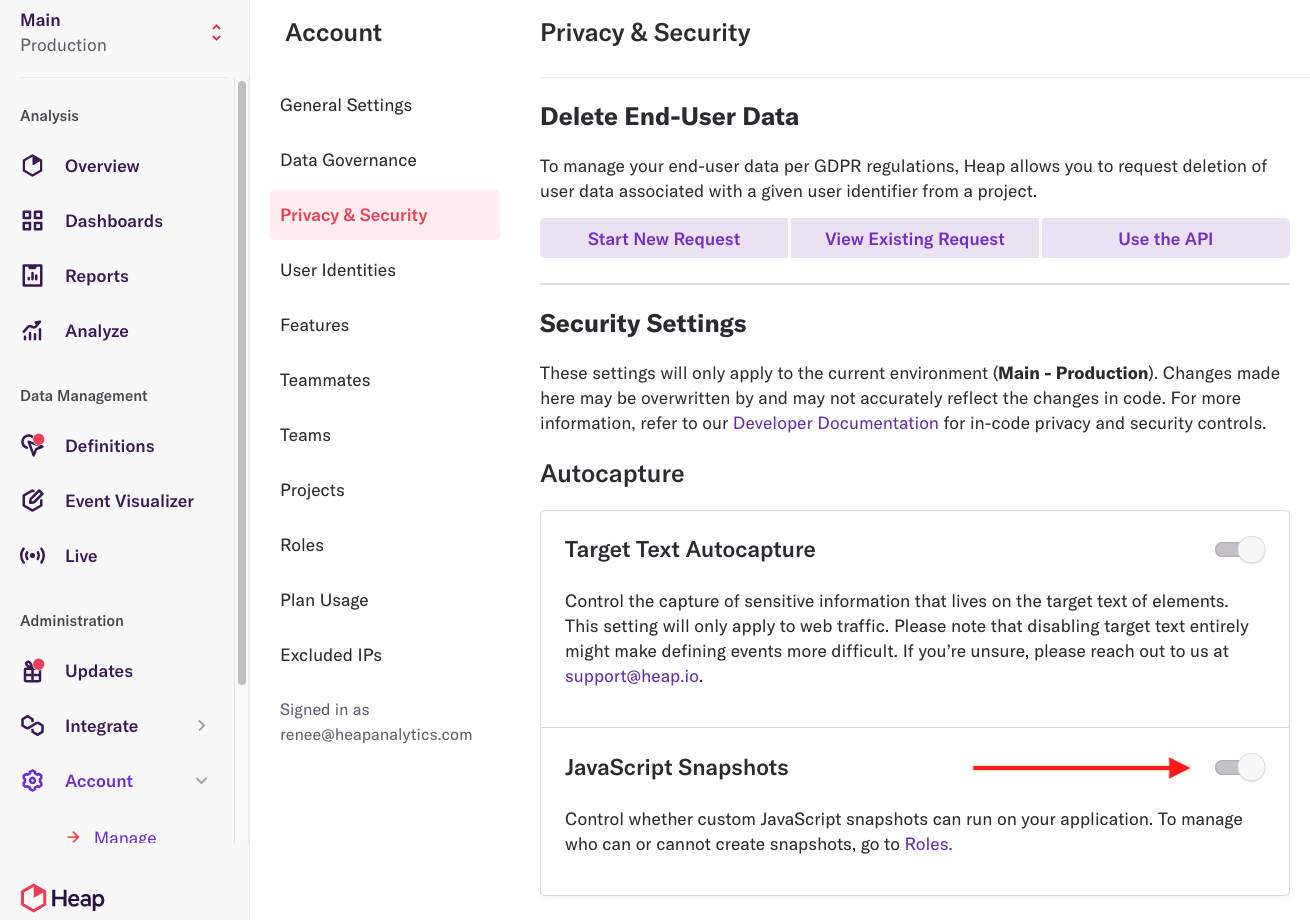Image resolution: width=1310 pixels, height=920 pixels.
Task: Click the Overview cube icon
Action: pyautogui.click(x=32, y=166)
